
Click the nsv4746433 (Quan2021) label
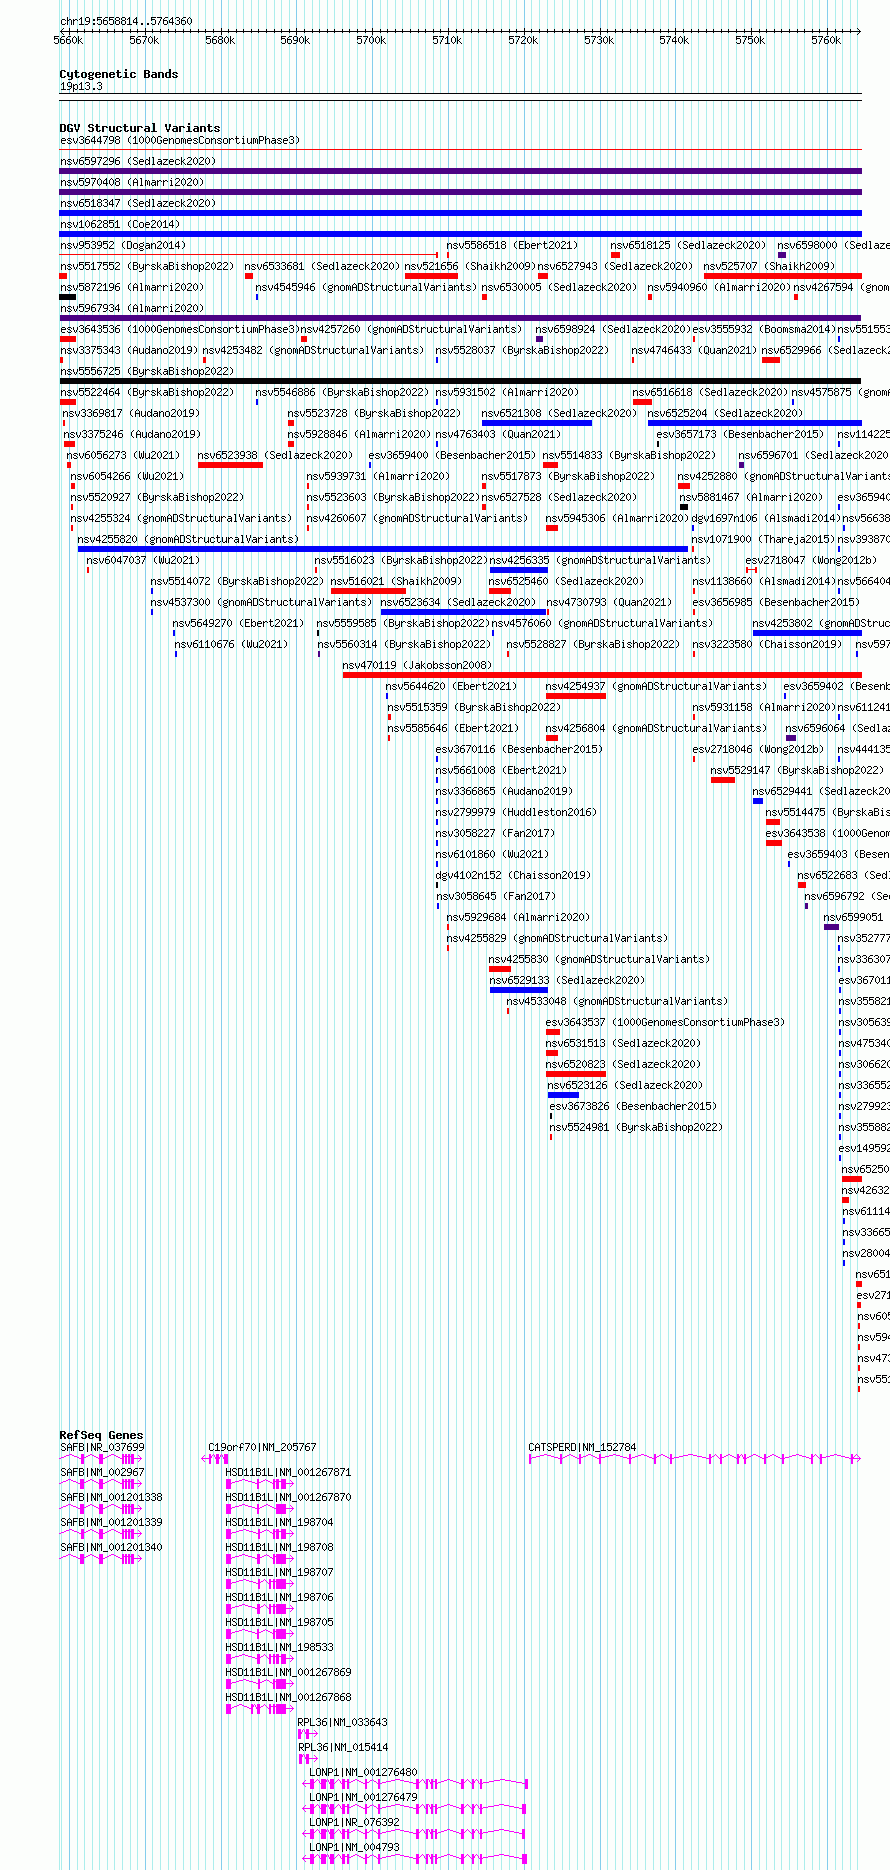(694, 350)
